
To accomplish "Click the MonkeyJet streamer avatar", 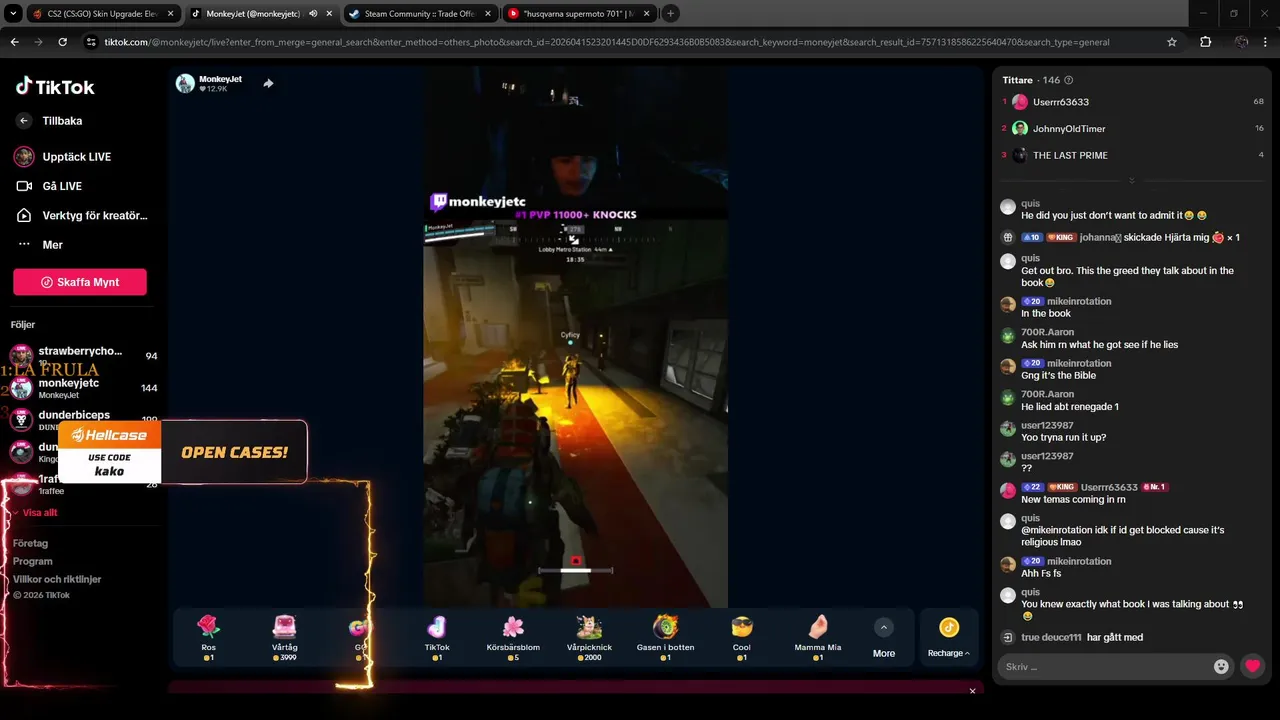I will coord(185,83).
